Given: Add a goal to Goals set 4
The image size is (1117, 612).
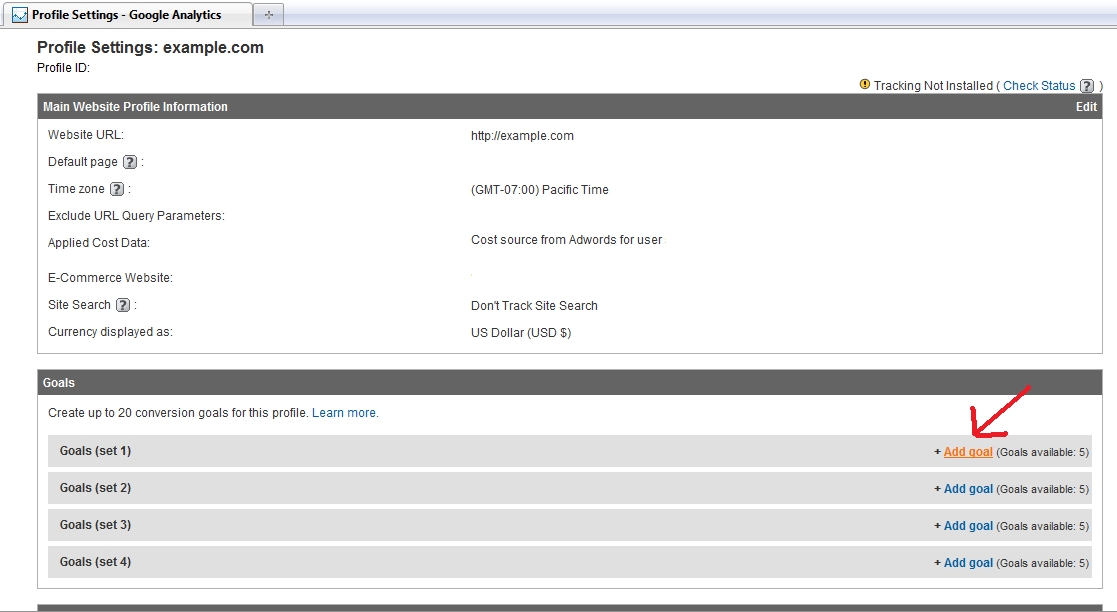Looking at the screenshot, I should (x=967, y=562).
